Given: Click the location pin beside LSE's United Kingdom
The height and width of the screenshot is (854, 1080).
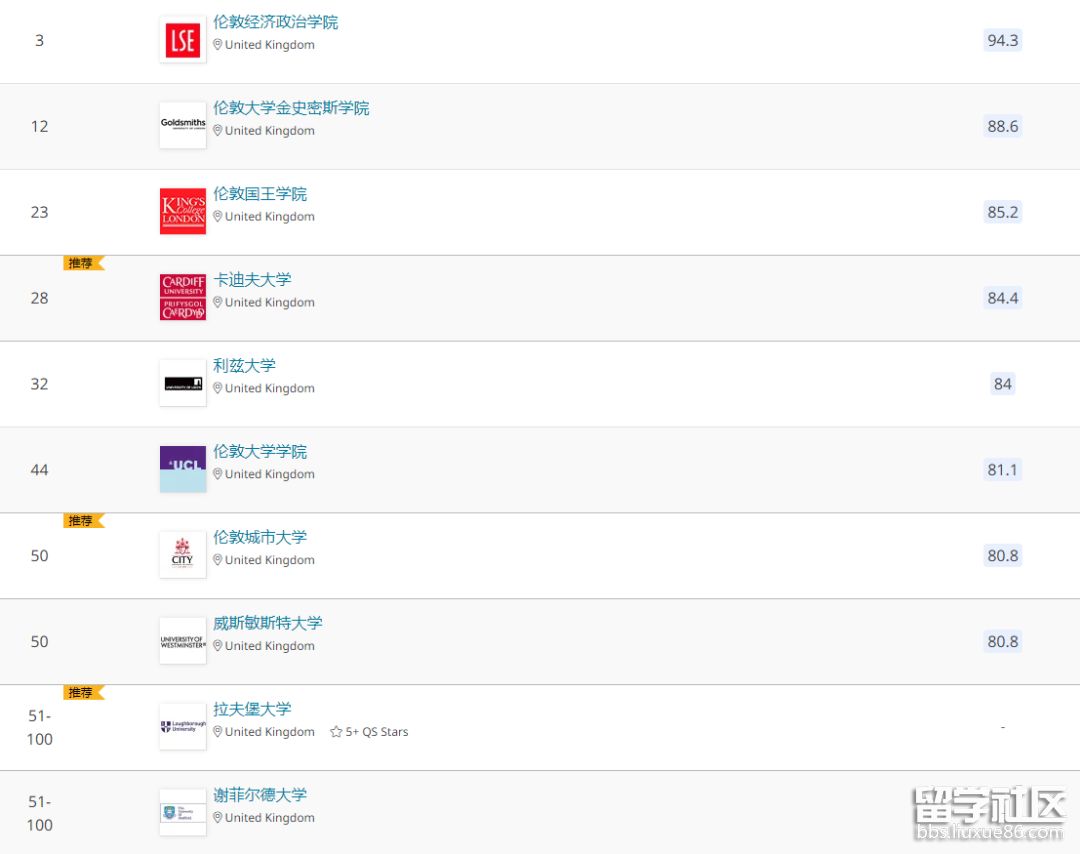Looking at the screenshot, I should (x=217, y=44).
